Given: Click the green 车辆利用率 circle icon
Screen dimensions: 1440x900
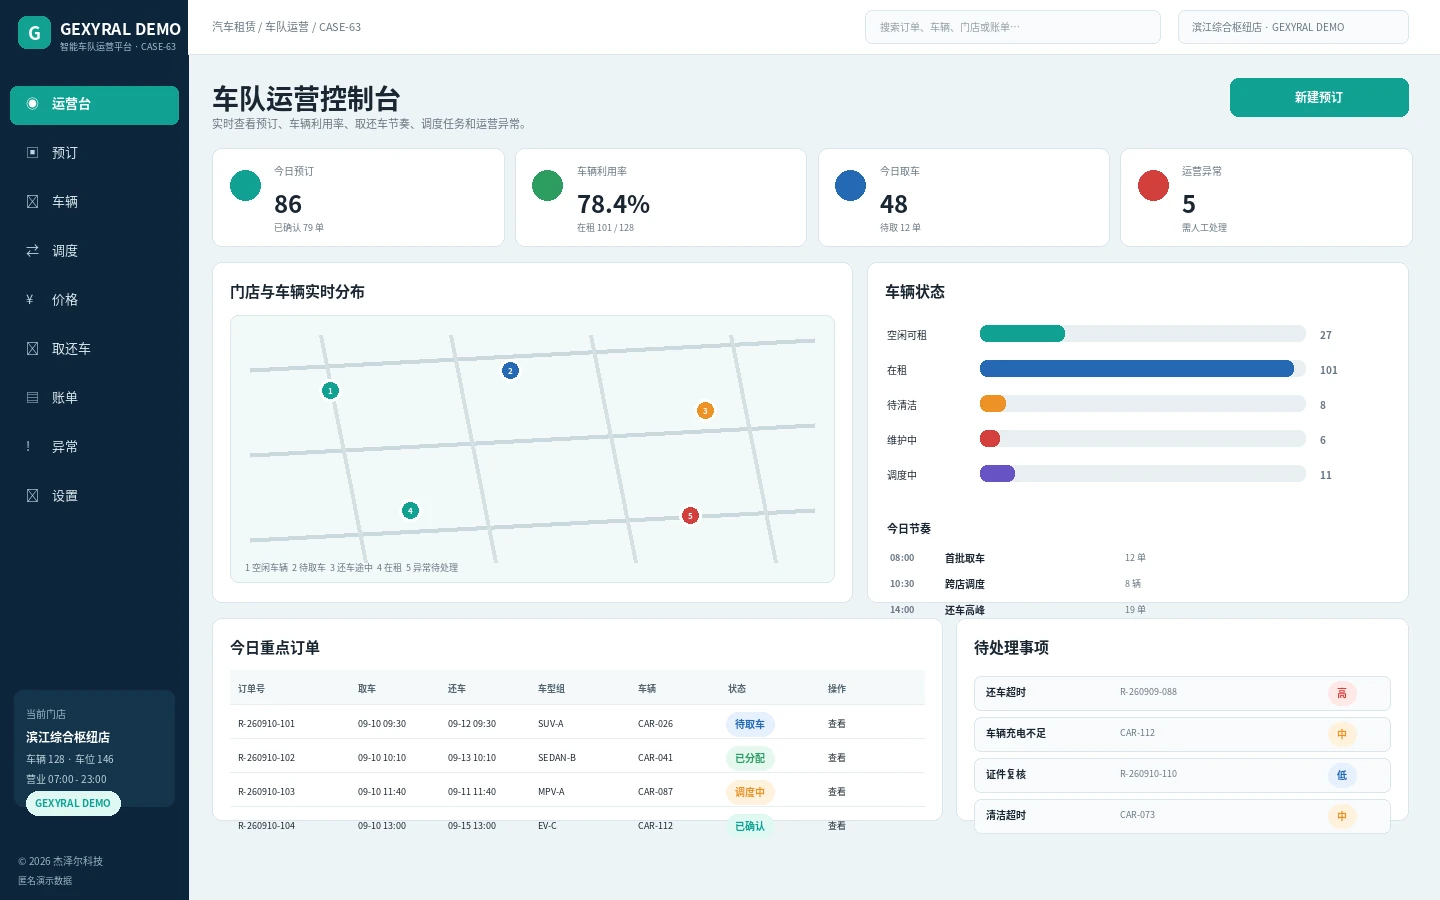Looking at the screenshot, I should [547, 185].
